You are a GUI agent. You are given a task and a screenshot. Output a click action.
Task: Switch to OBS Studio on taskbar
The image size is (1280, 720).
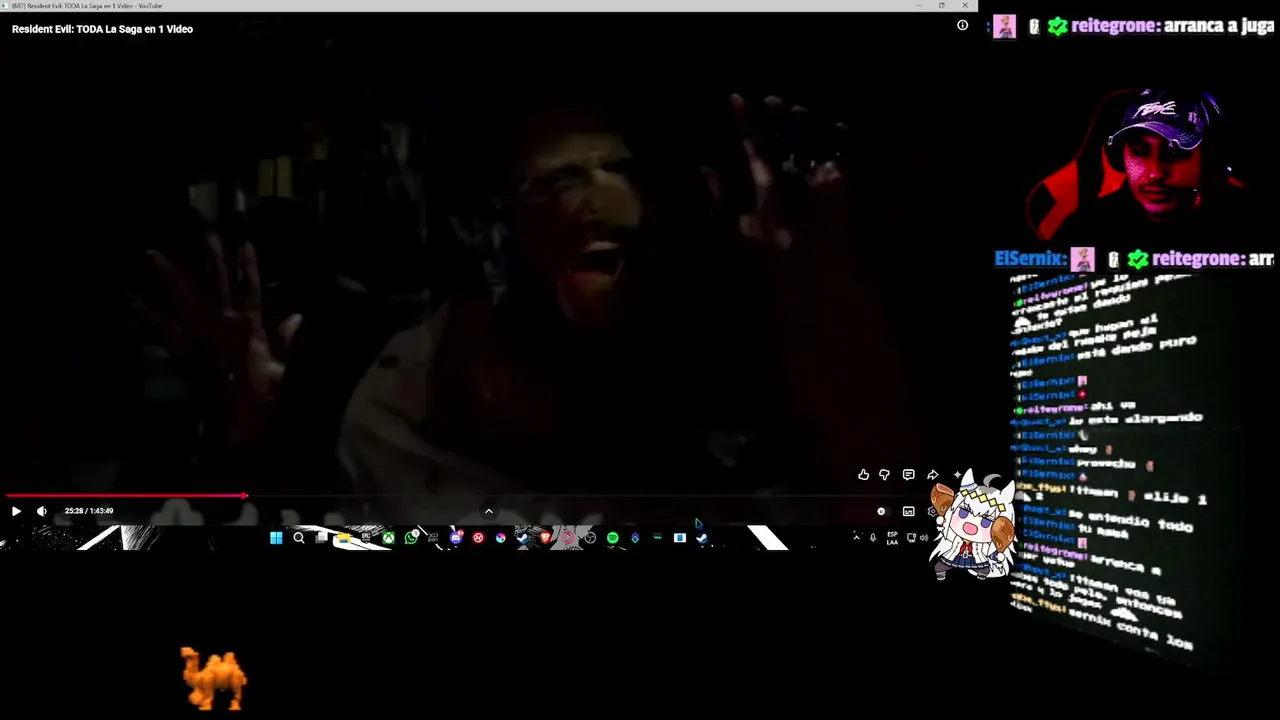point(590,538)
